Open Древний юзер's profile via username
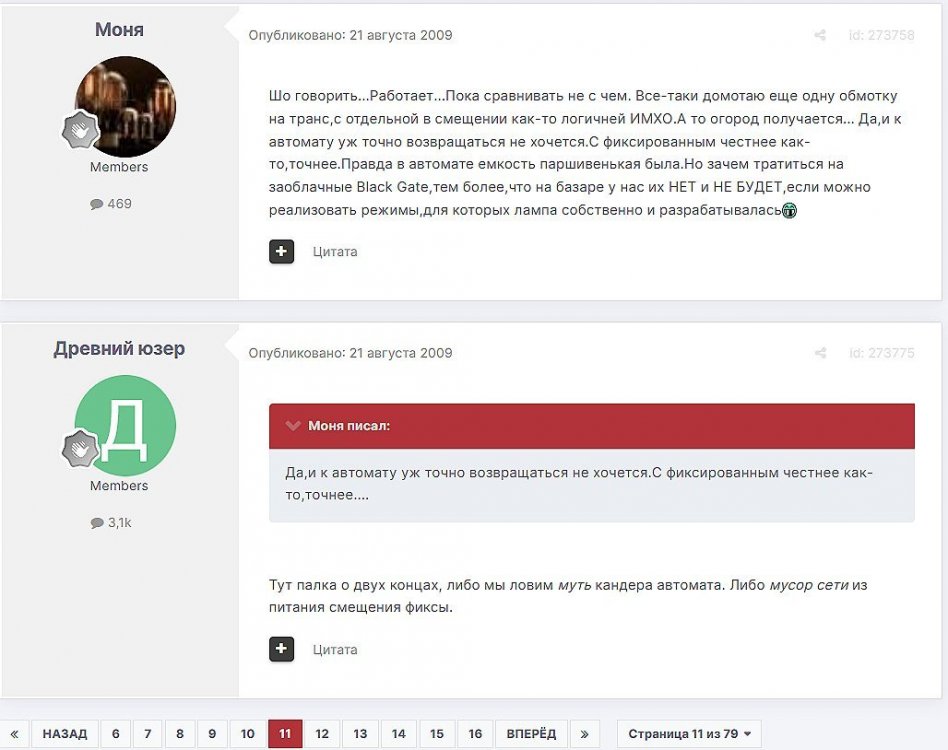 point(119,348)
